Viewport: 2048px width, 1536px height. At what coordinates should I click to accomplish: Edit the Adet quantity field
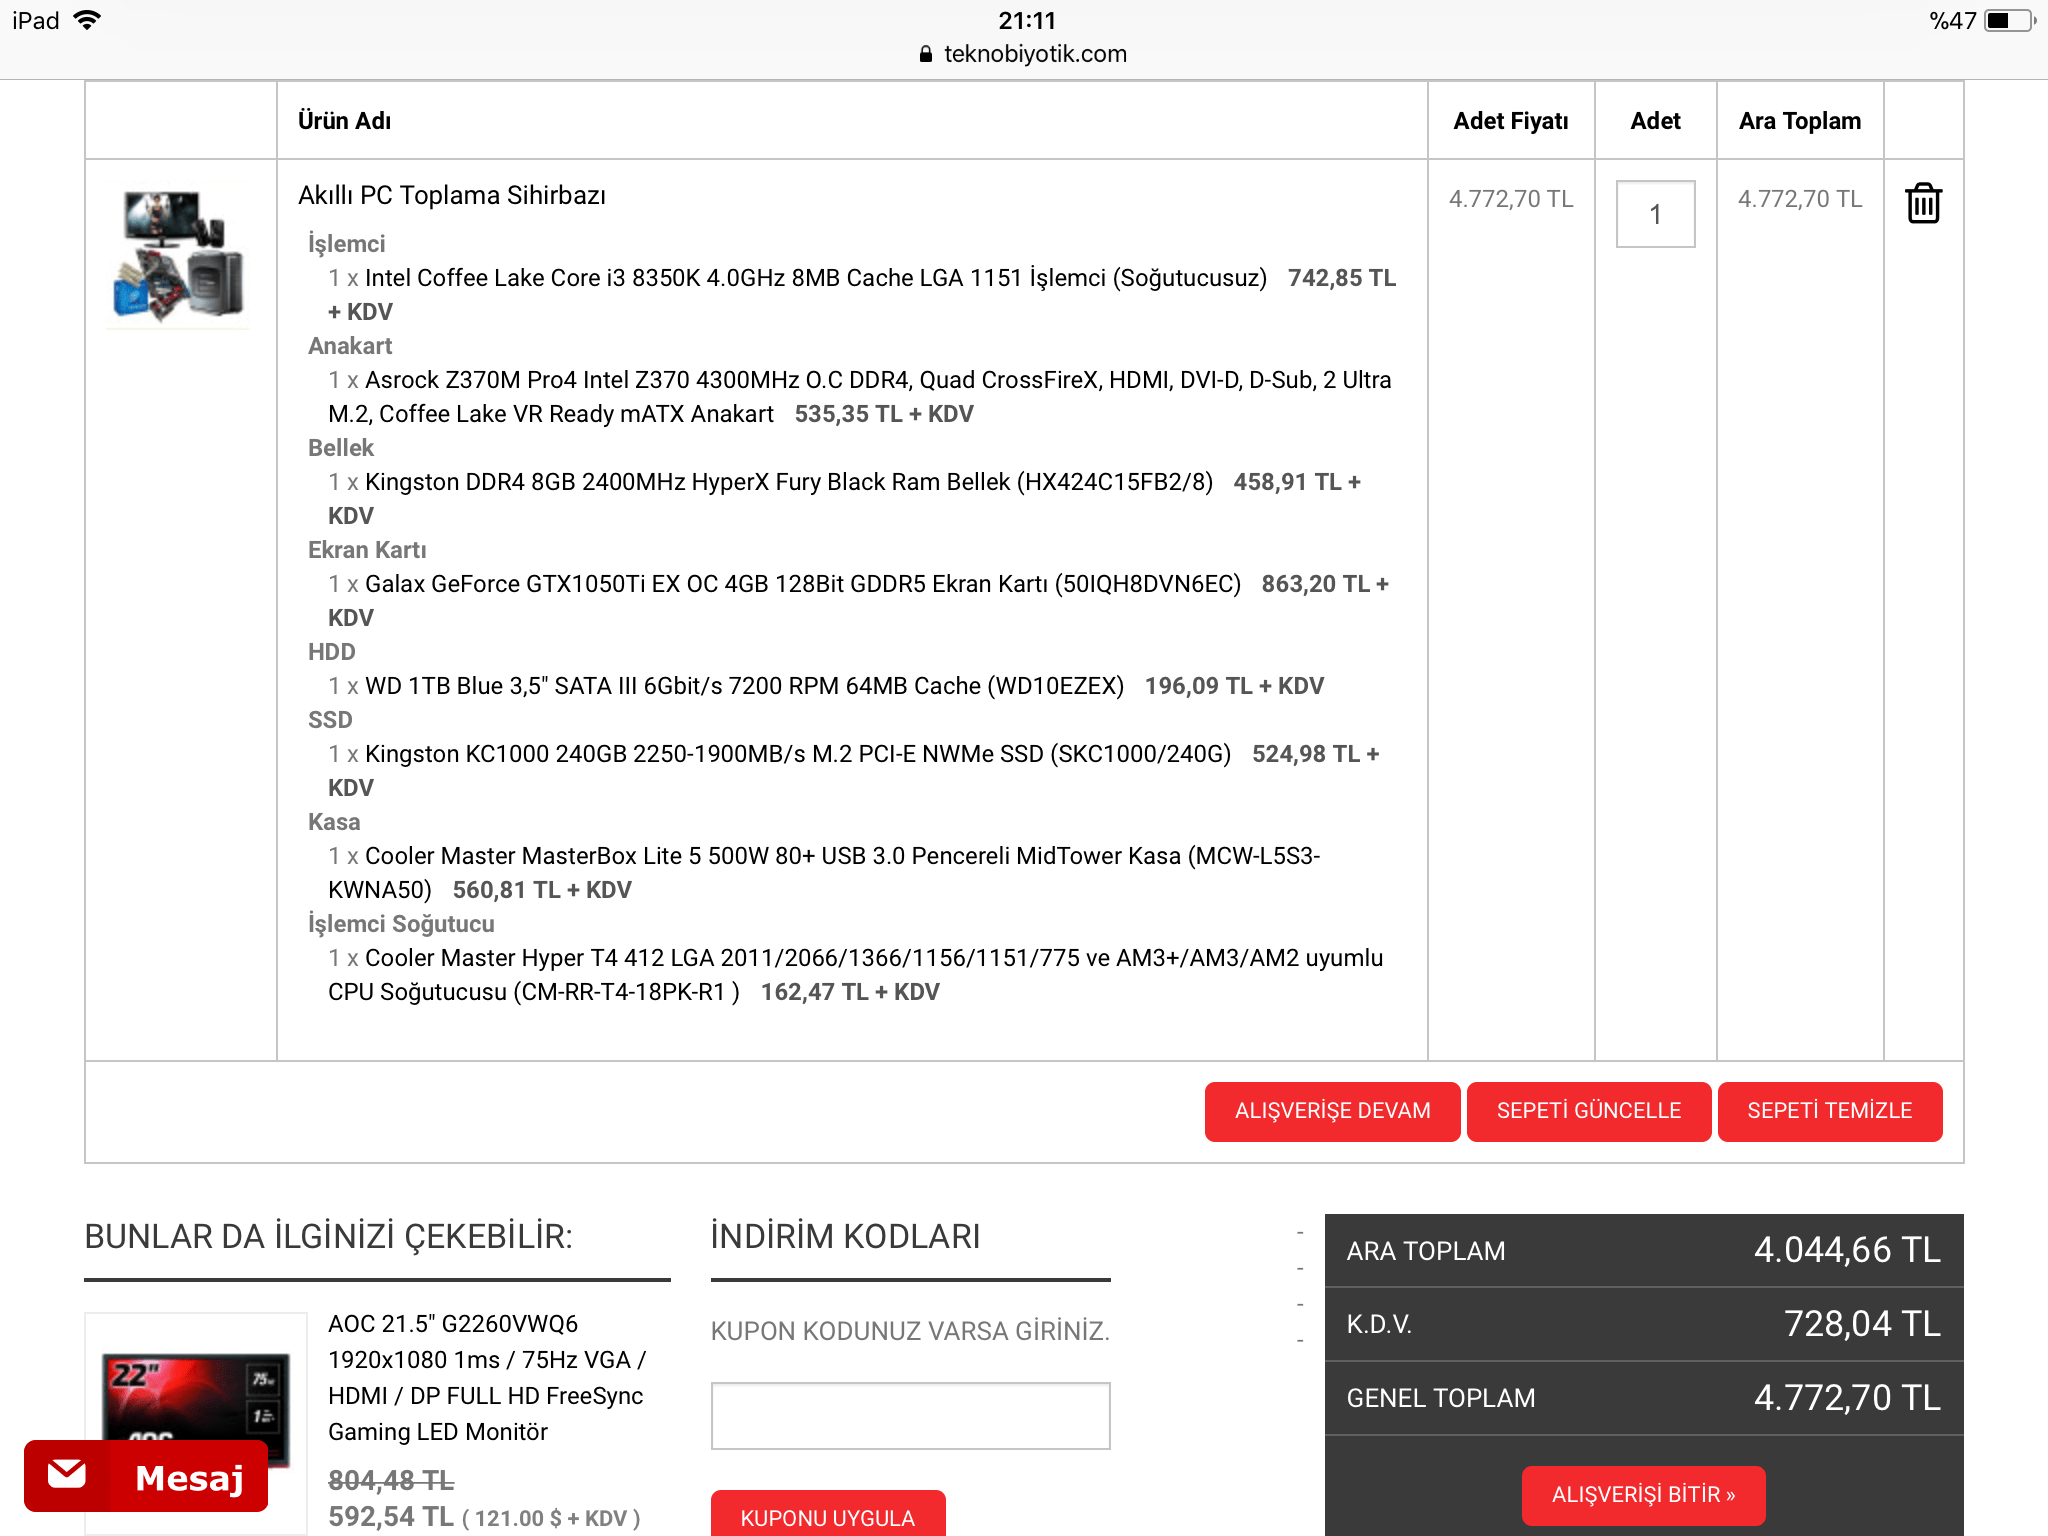tap(1655, 214)
